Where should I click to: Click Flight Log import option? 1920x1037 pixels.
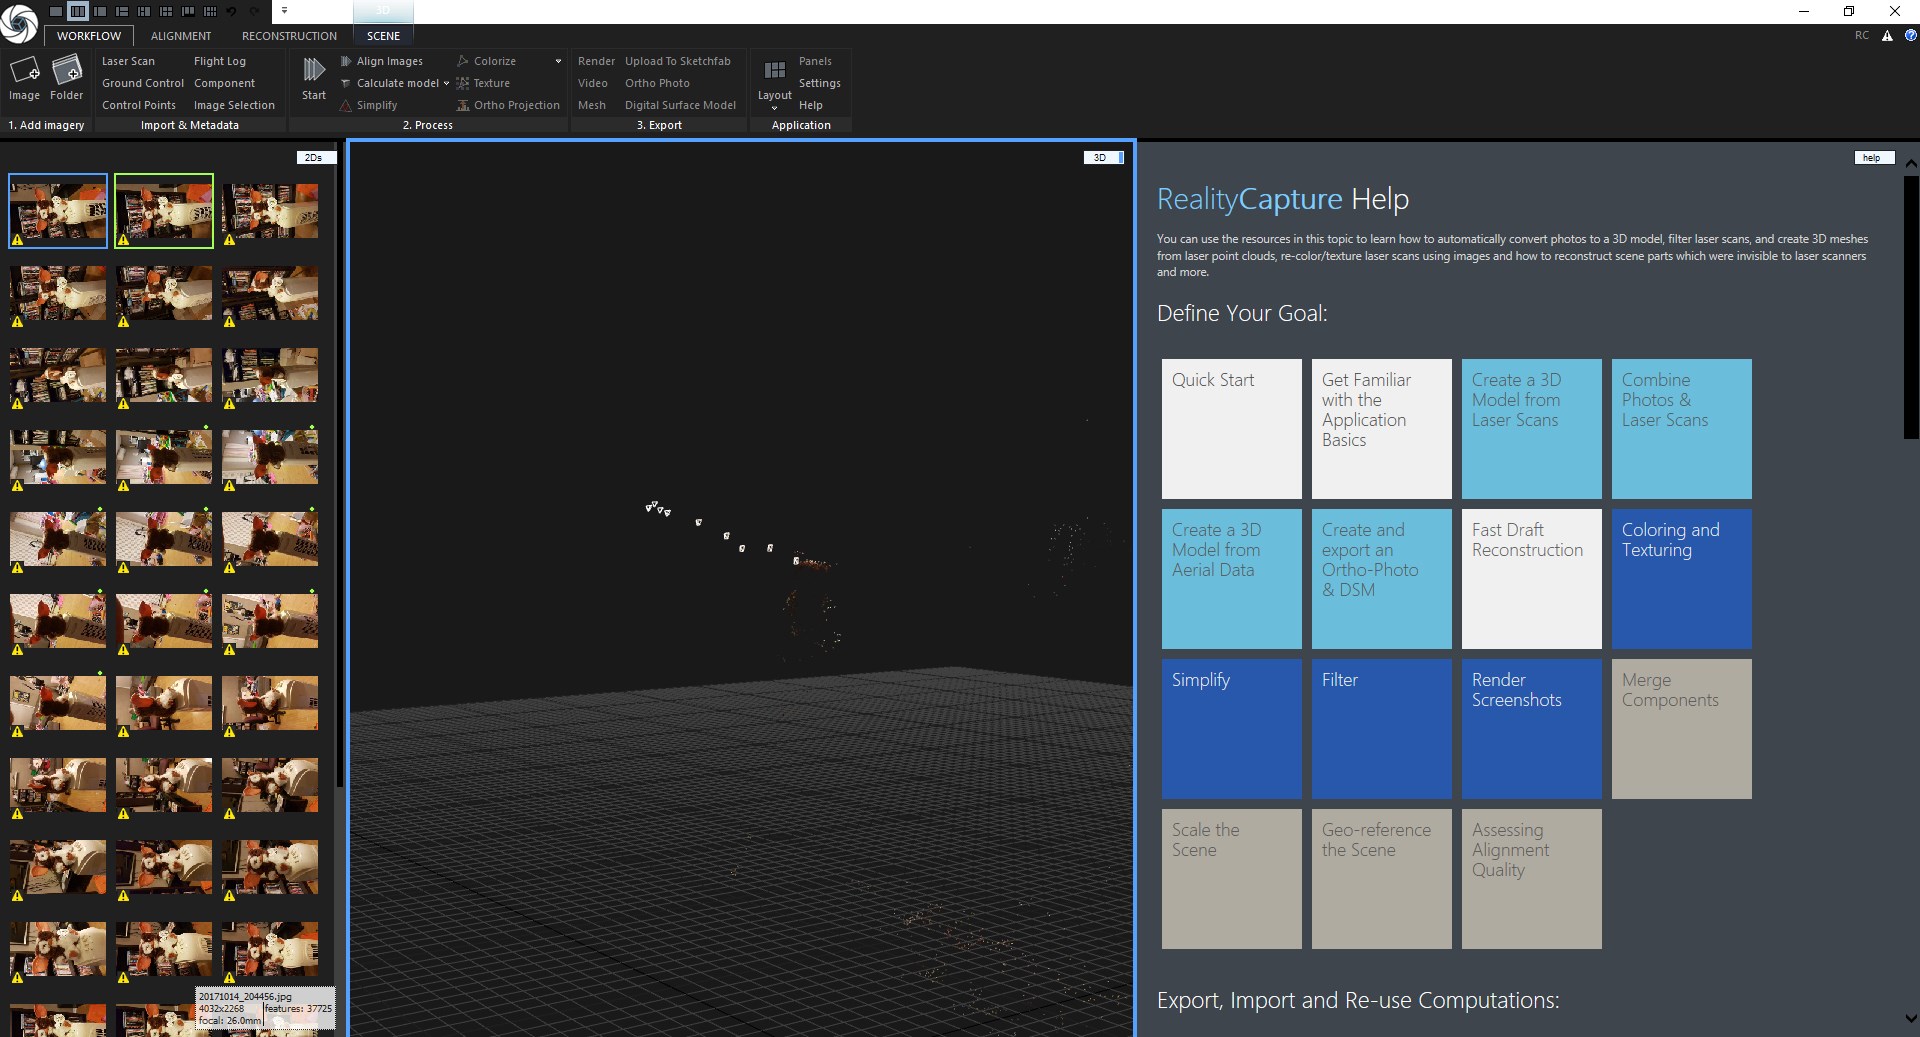point(220,61)
